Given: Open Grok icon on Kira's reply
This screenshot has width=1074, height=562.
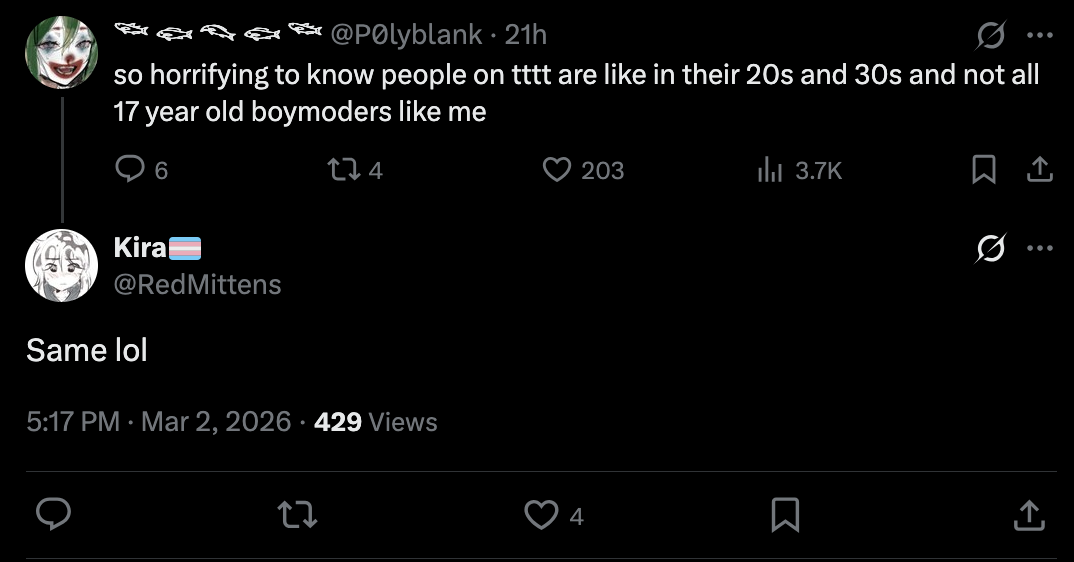Looking at the screenshot, I should point(991,249).
